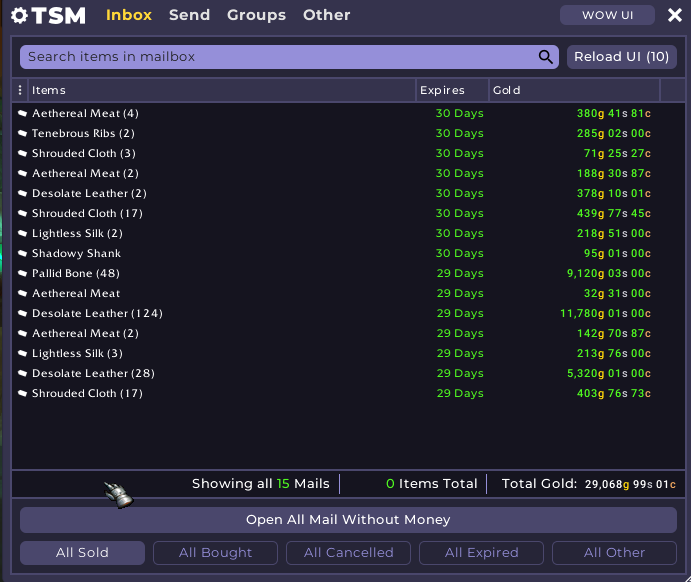Select the All Bought filter button
The image size is (691, 582).
click(x=215, y=553)
